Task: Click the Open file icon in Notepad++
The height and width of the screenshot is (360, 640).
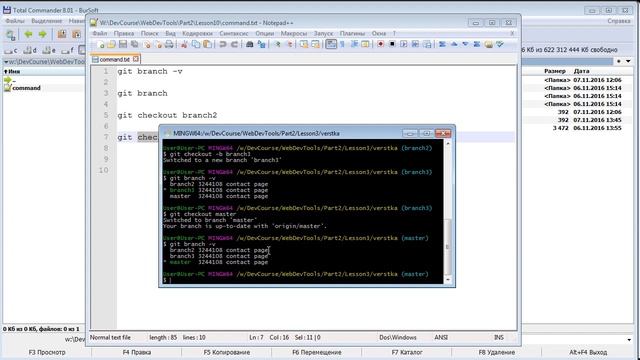Action: 111,44
